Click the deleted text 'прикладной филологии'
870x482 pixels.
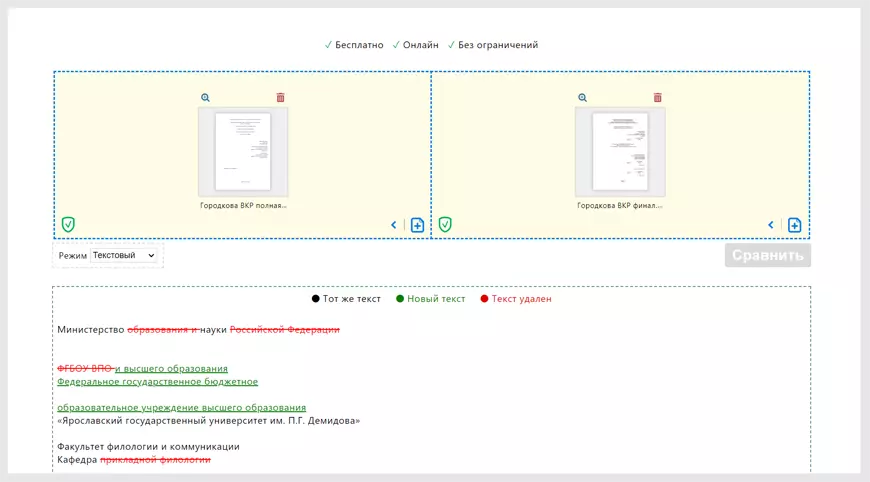pos(155,460)
